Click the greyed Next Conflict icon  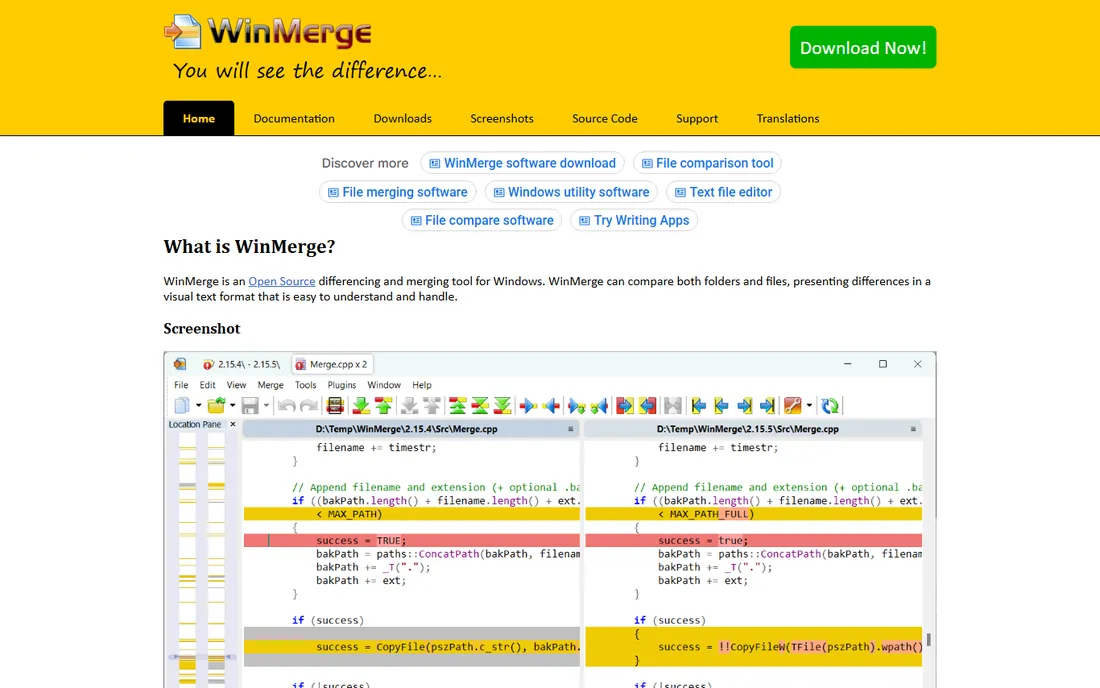[409, 405]
